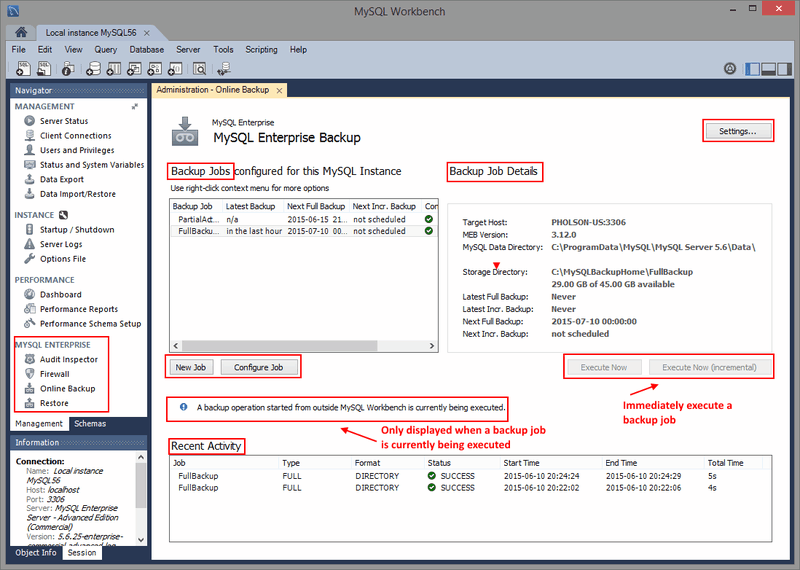
Task: Open the Edit menu
Action: [45, 49]
